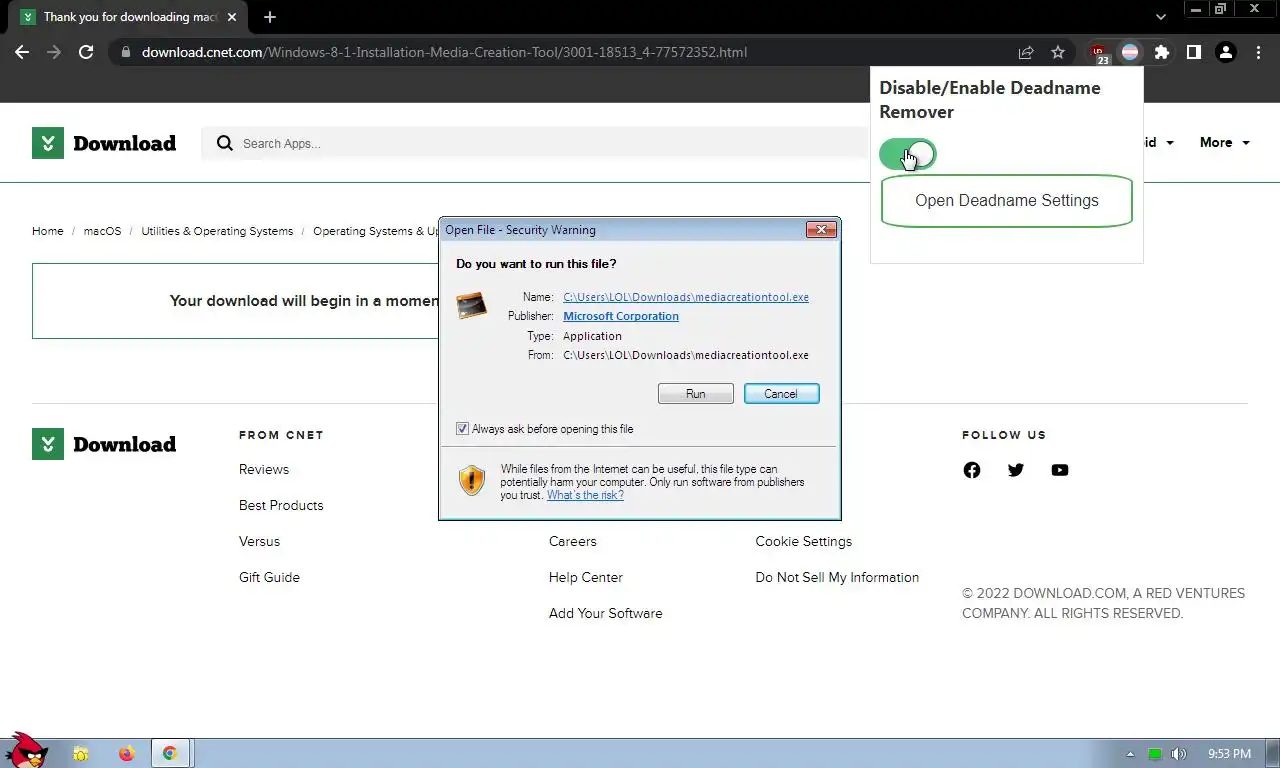Click What's the risk? link

pos(585,495)
